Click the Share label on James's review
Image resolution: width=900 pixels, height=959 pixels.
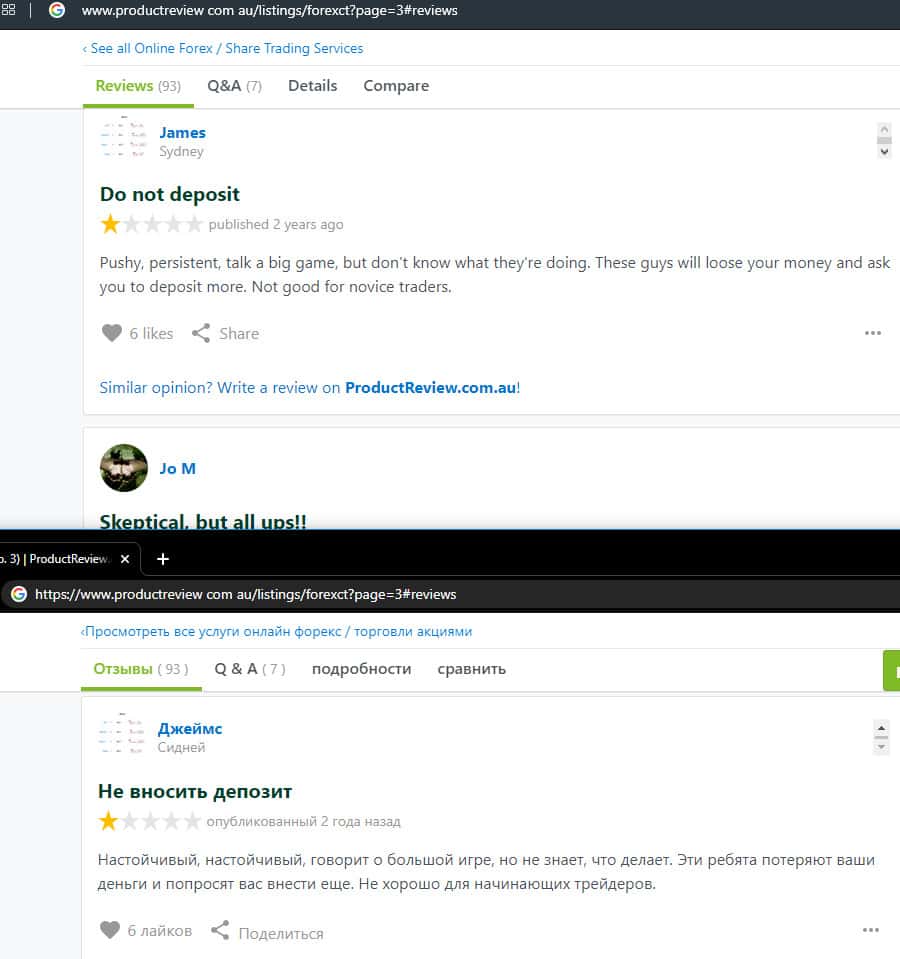pos(239,333)
